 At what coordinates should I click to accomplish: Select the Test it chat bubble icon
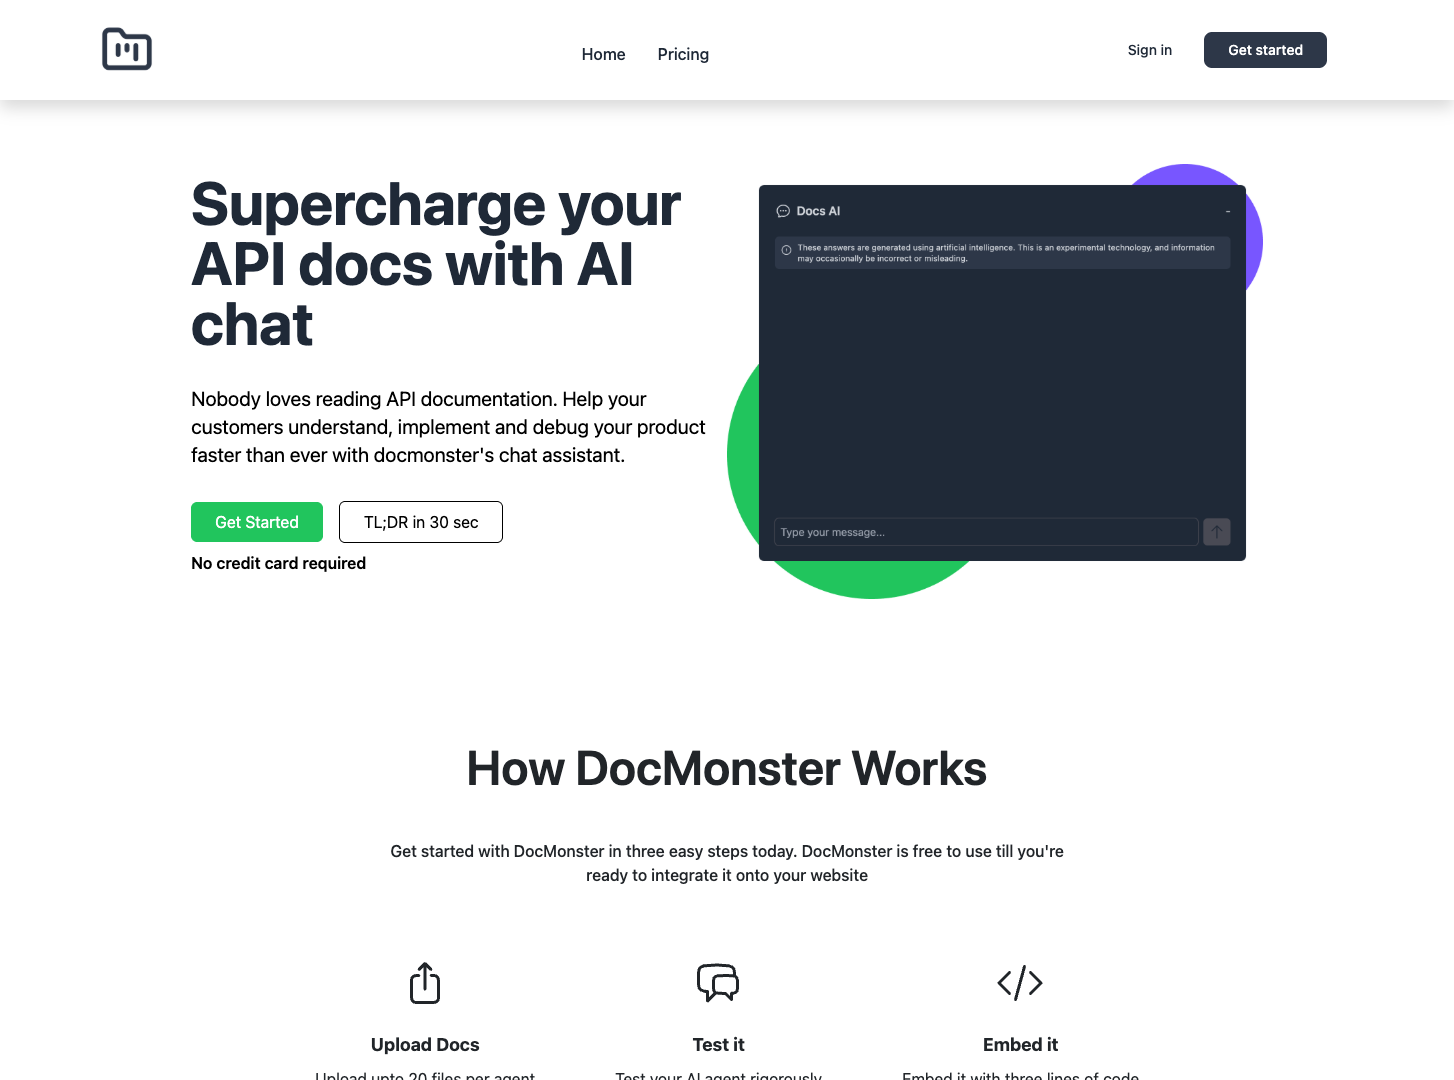click(x=718, y=983)
